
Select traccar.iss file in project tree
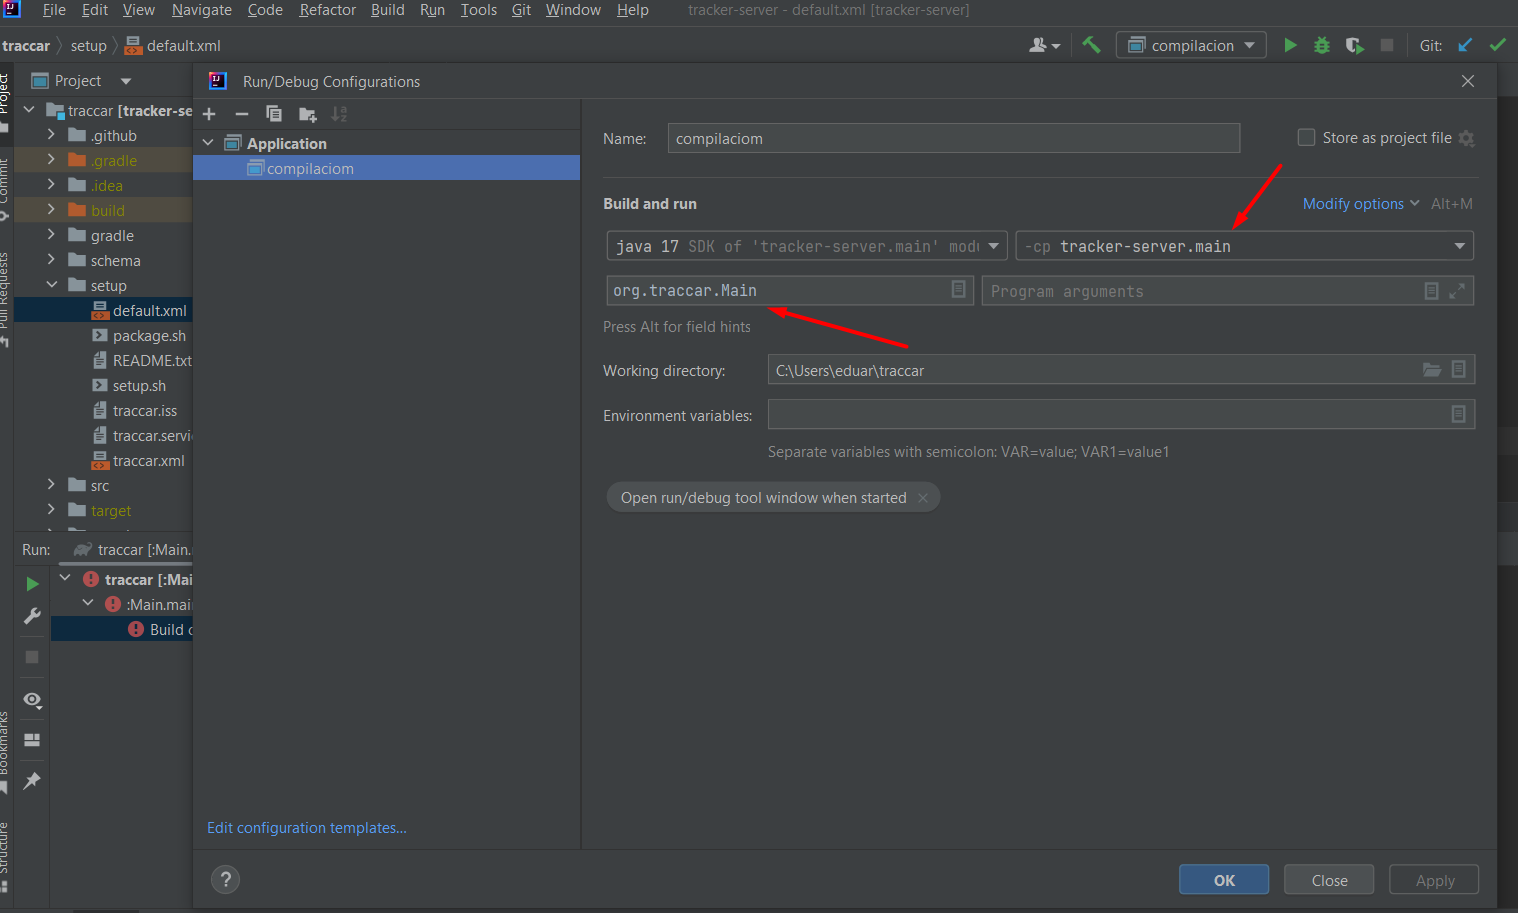[x=144, y=410]
